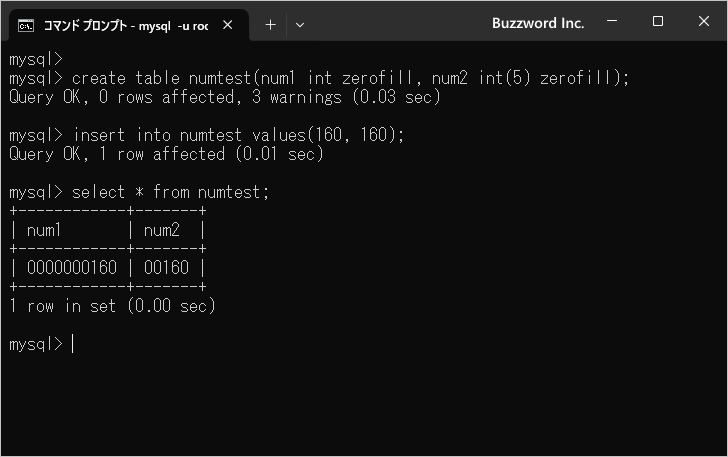Click the 00160 result value
The image size is (728, 457).
pyautogui.click(x=166, y=268)
